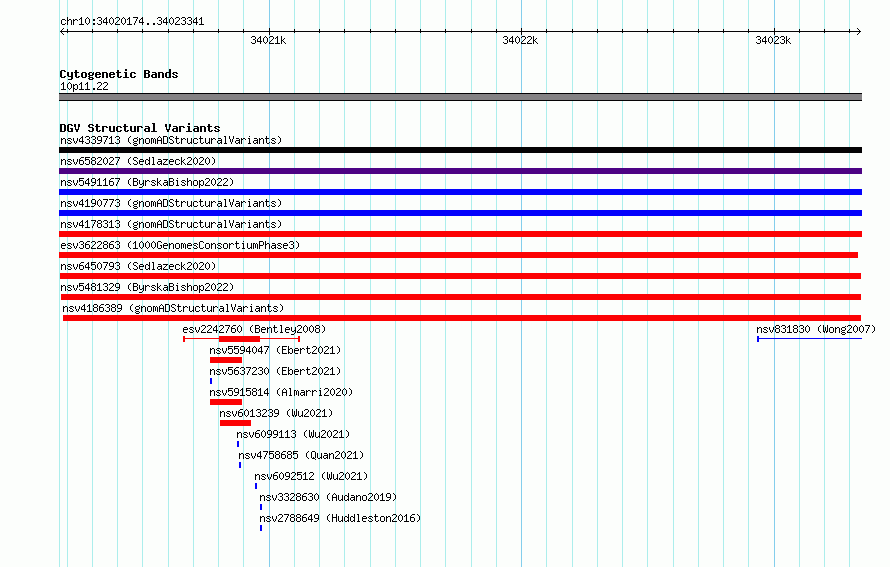Click nsv6450793 (Sedlazeck2020) label
Screen dimensions: 890x567
click(x=138, y=266)
